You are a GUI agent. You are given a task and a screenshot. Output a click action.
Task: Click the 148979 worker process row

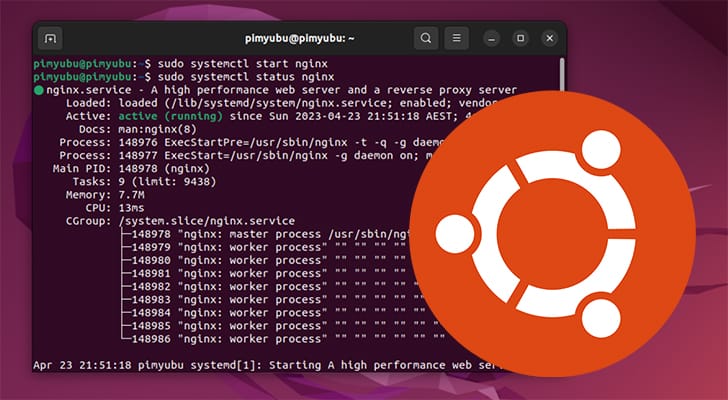pyautogui.click(x=263, y=247)
